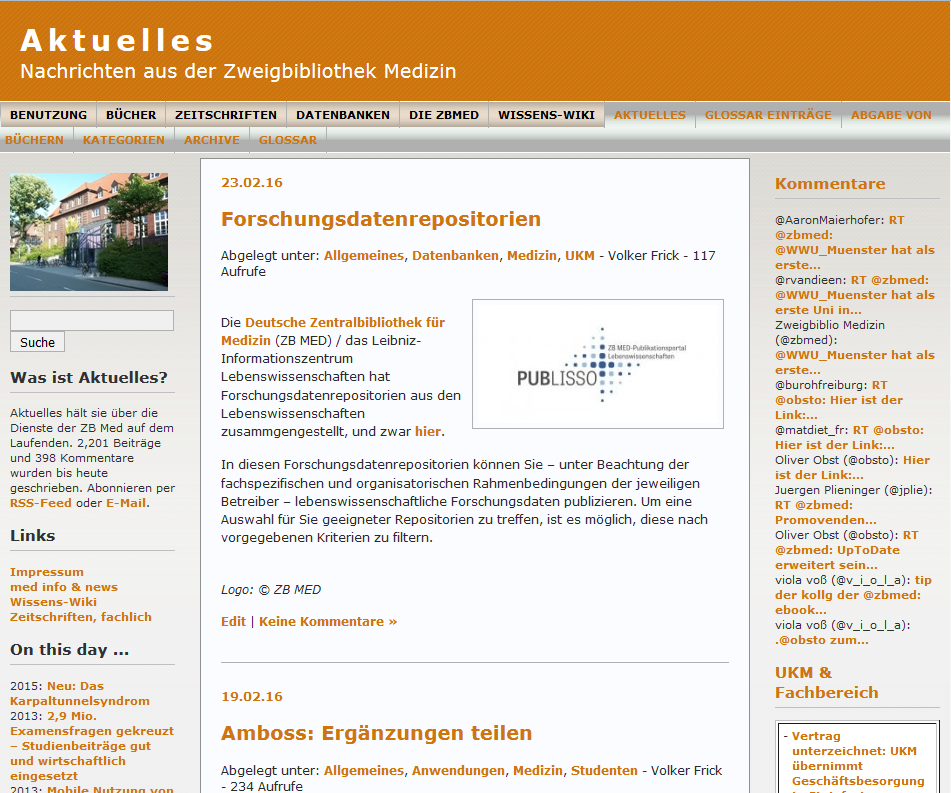Click the Aktuelles site title
Viewport: 951px width, 793px height.
[117, 40]
